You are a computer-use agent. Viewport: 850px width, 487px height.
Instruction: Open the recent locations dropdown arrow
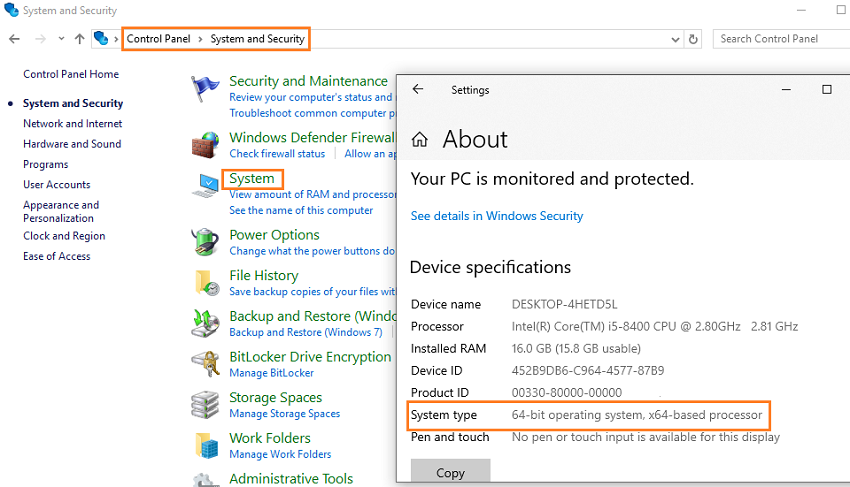coord(61,39)
